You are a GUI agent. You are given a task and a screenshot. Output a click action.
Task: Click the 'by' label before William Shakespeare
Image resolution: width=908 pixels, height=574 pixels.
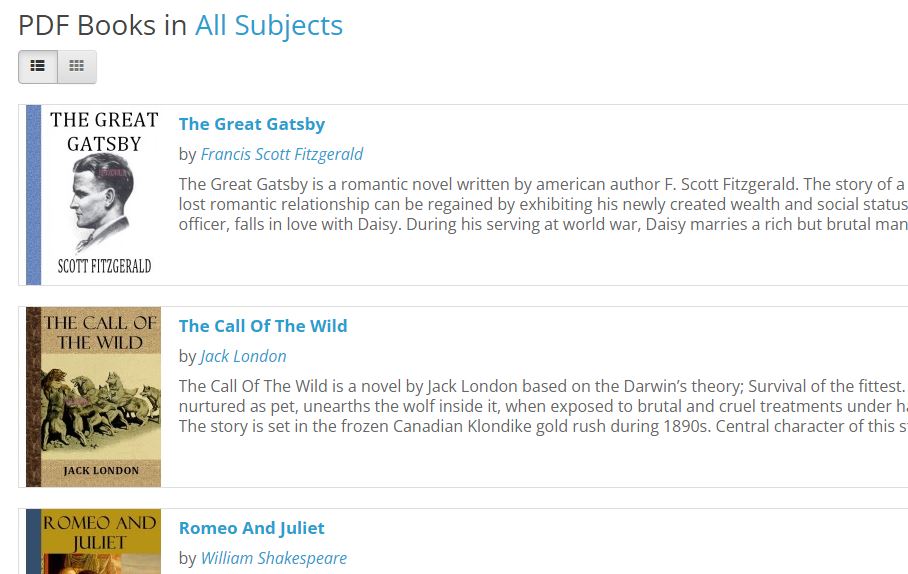point(188,559)
